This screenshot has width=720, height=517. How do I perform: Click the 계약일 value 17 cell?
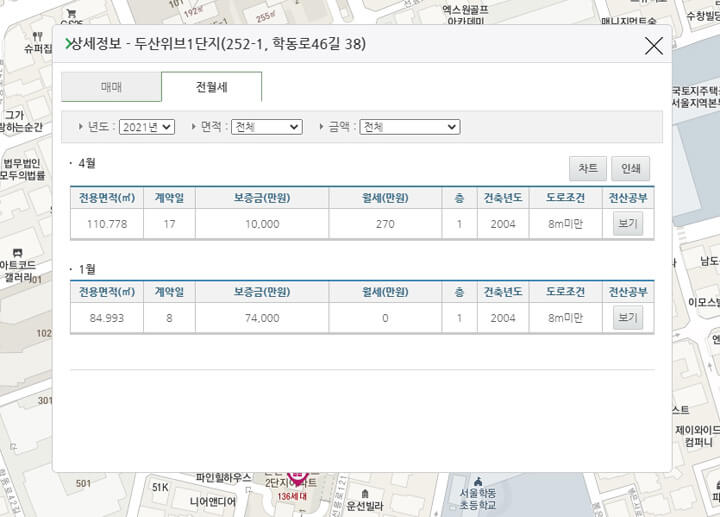pos(169,224)
